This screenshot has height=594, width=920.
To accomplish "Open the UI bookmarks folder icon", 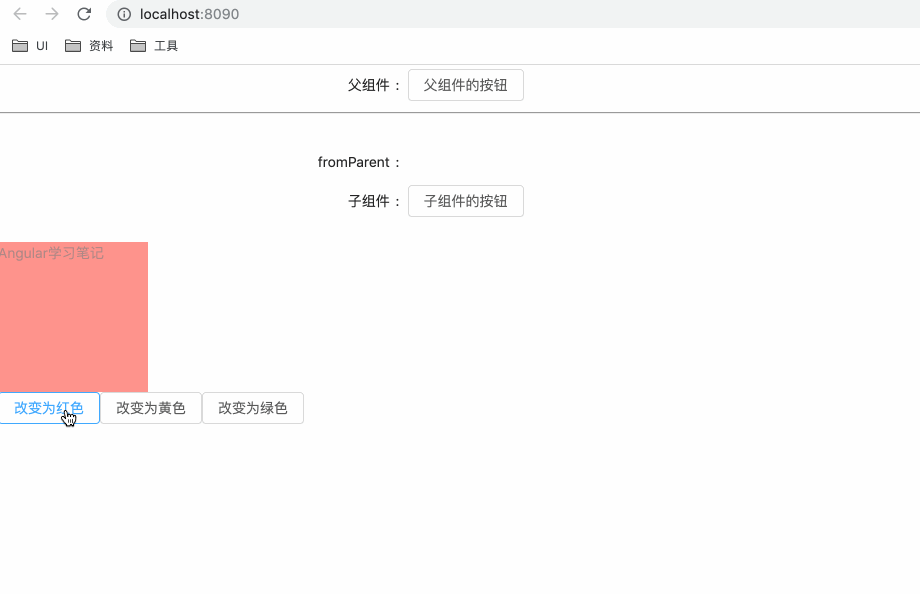I will (20, 45).
